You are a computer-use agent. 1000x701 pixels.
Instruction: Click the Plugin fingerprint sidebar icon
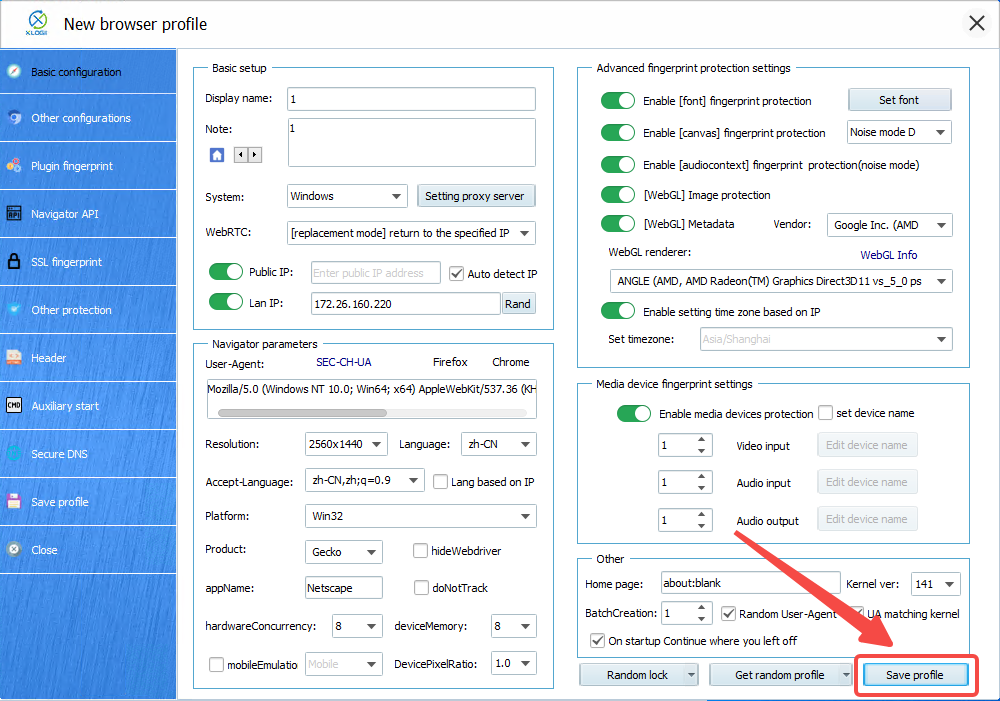(14, 166)
